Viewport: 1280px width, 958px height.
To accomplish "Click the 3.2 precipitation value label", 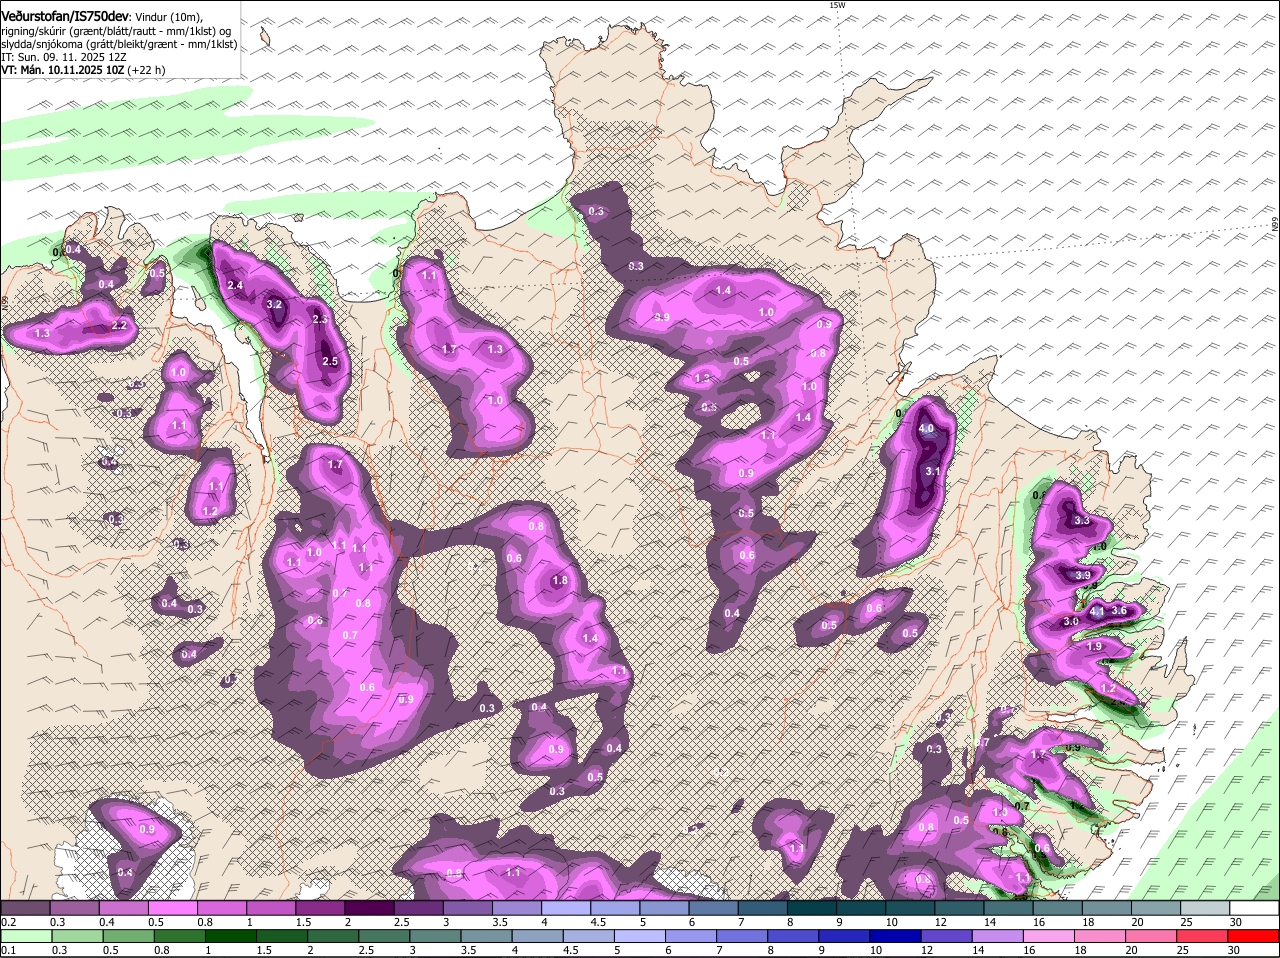I will [x=275, y=304].
